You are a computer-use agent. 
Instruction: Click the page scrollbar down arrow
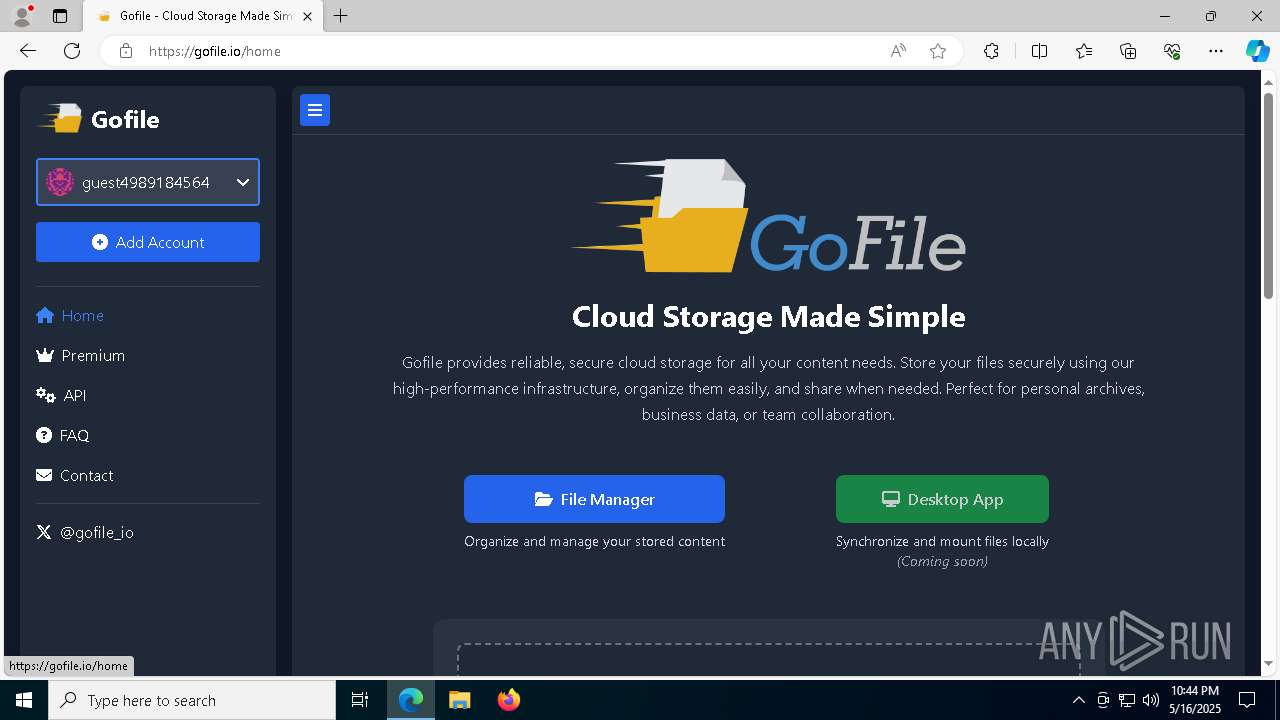click(1270, 663)
